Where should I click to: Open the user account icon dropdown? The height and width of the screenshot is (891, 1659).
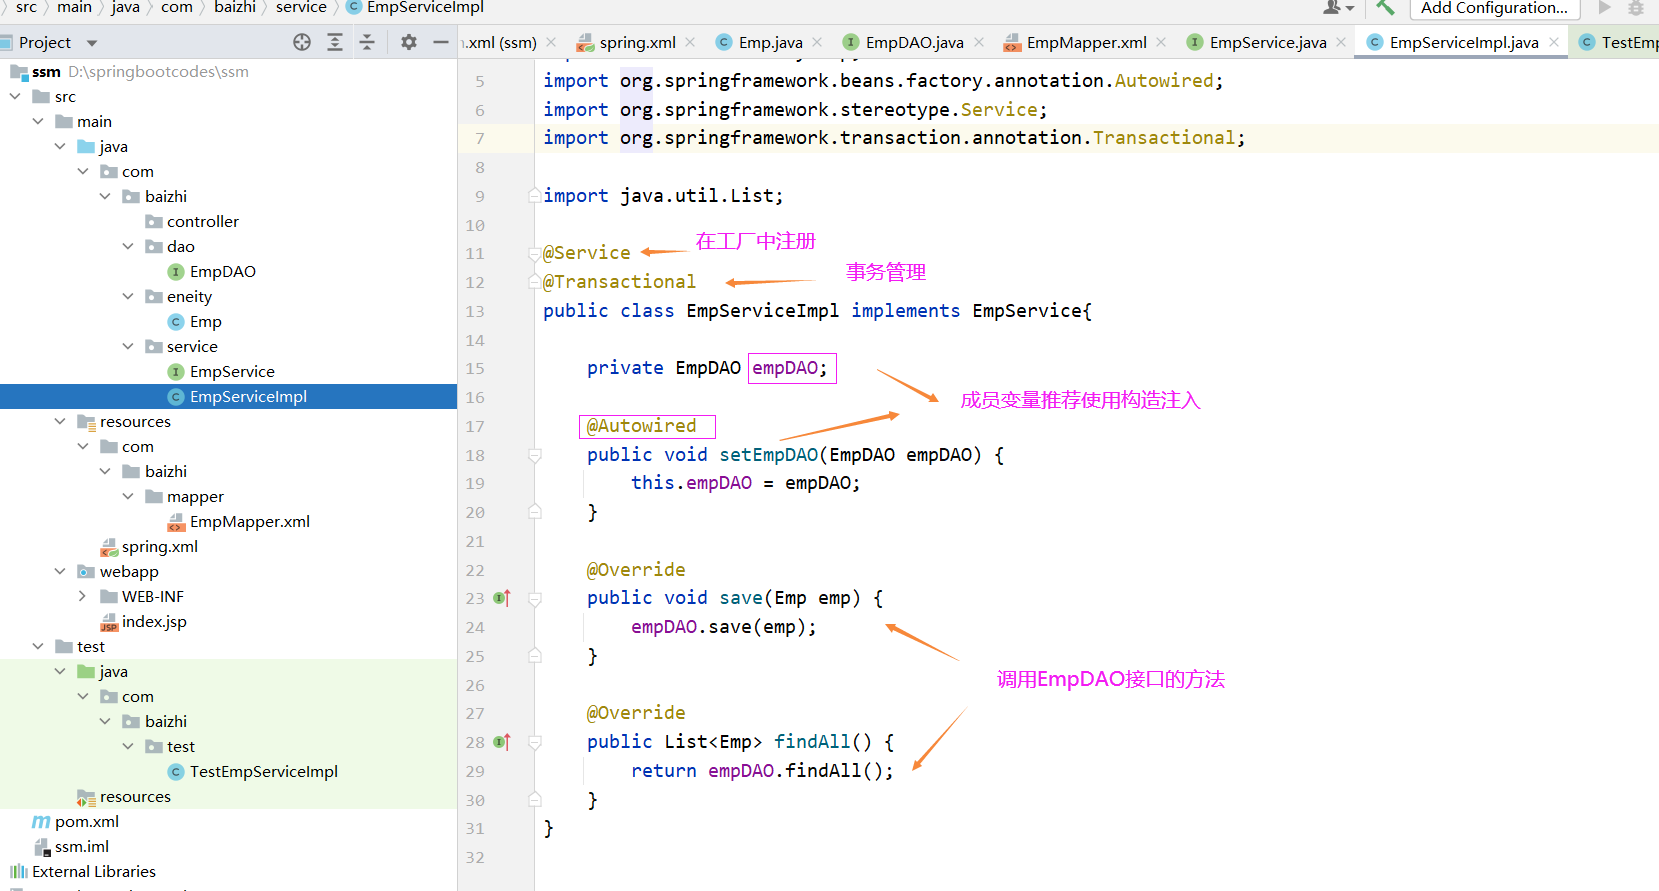click(1338, 7)
